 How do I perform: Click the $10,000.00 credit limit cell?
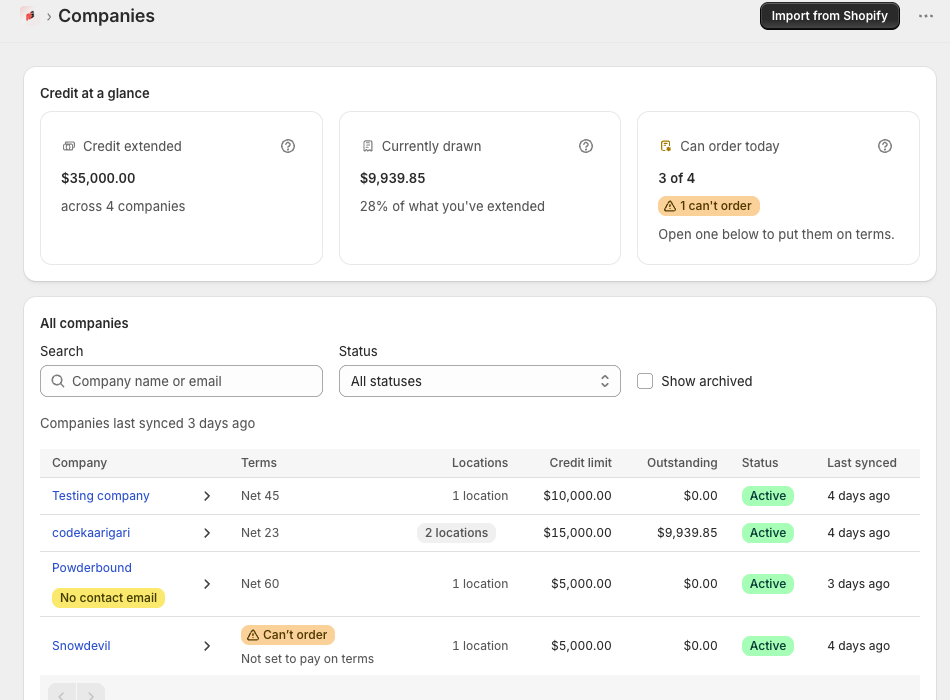(x=577, y=496)
